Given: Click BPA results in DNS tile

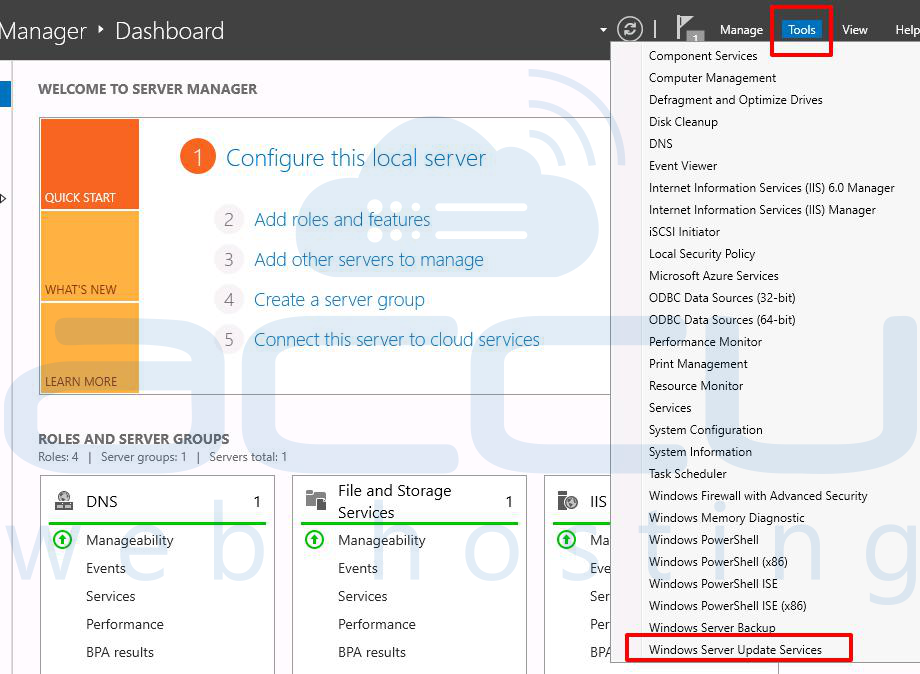Looking at the screenshot, I should (120, 652).
